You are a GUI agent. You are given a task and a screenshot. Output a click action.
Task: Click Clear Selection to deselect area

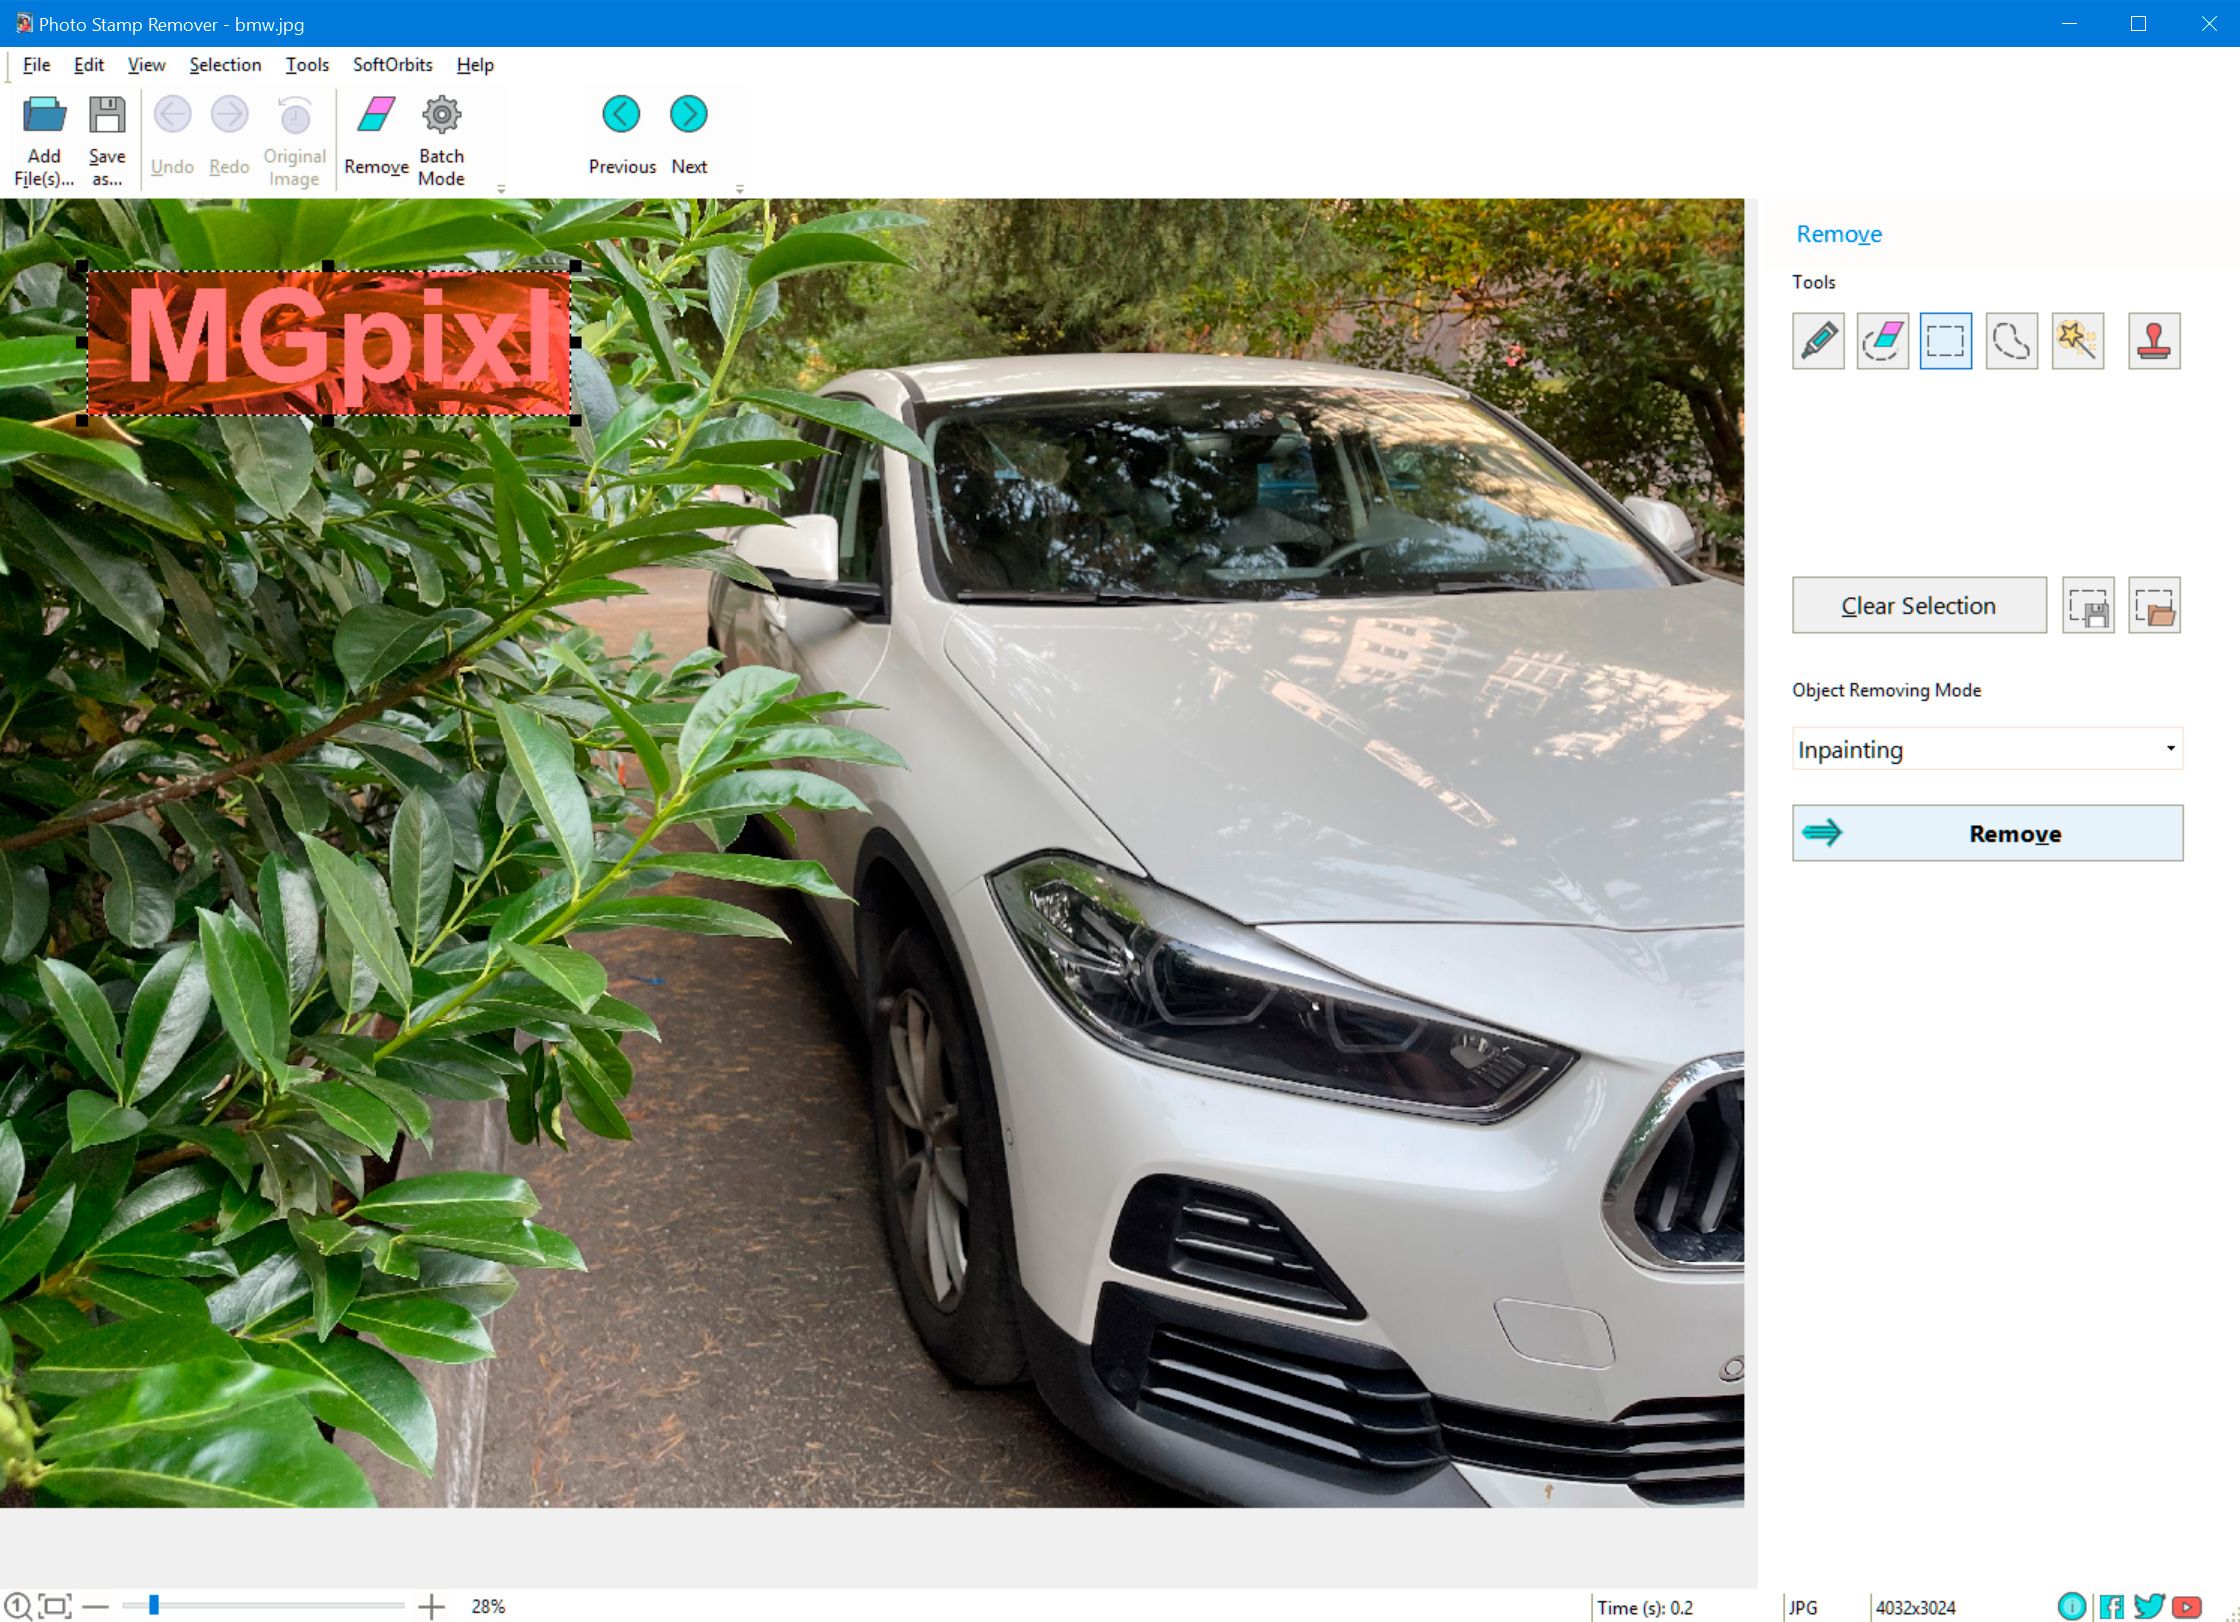[x=1918, y=605]
